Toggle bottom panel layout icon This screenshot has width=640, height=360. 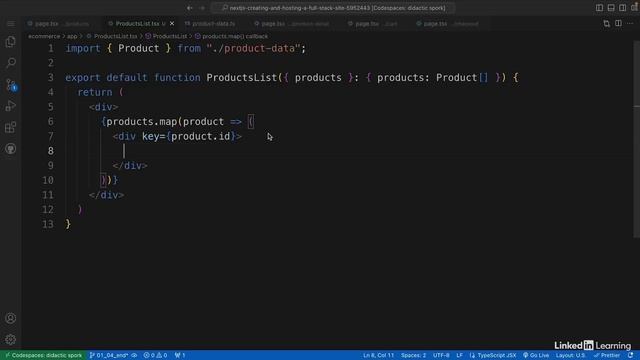(x=611, y=8)
